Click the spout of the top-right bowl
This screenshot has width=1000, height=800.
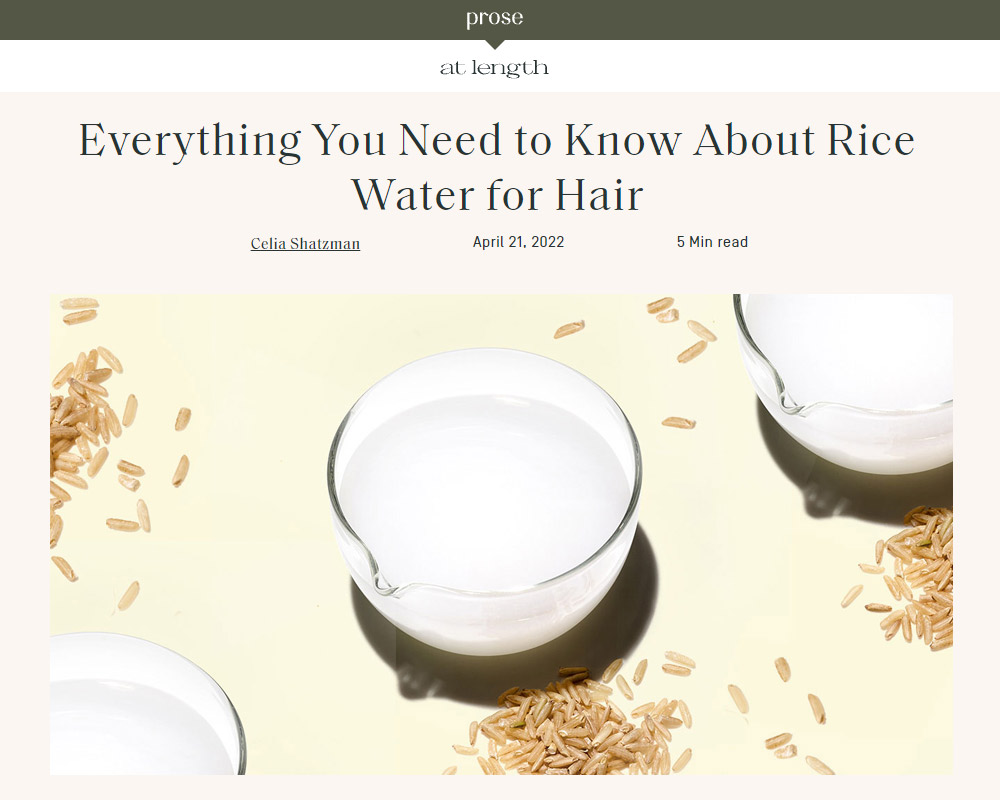(x=790, y=403)
